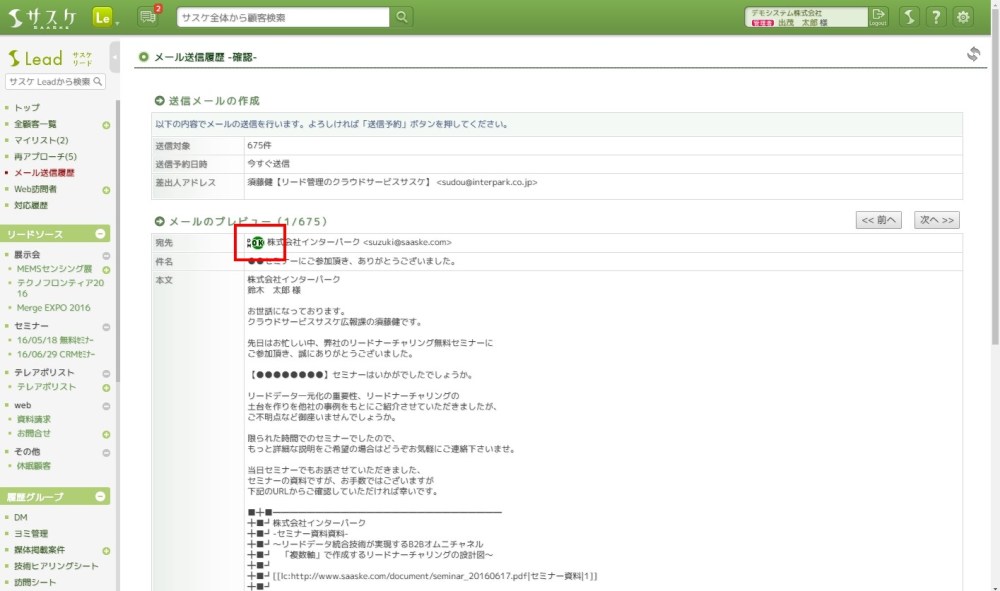Open the Le product switcher dropdown
The width and height of the screenshot is (1000, 591).
pos(105,17)
